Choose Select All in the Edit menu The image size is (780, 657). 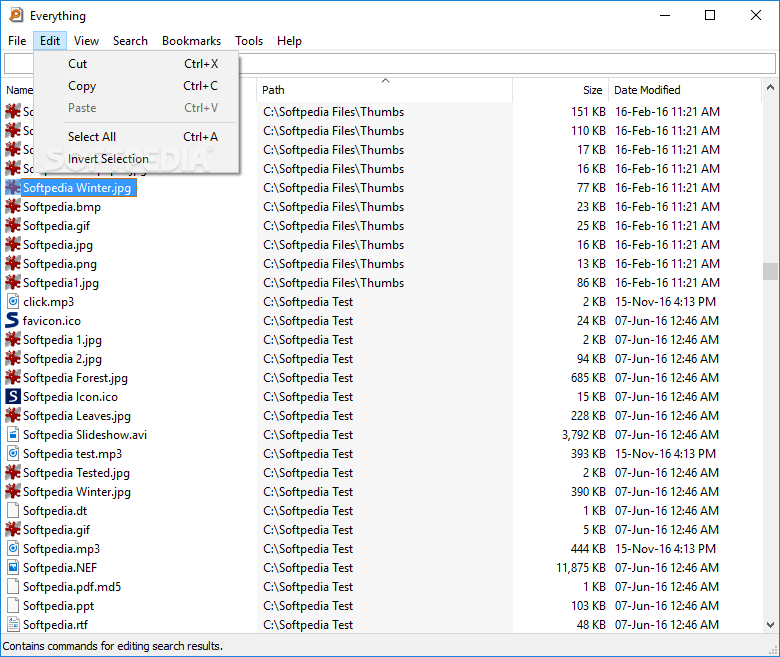pos(136,137)
